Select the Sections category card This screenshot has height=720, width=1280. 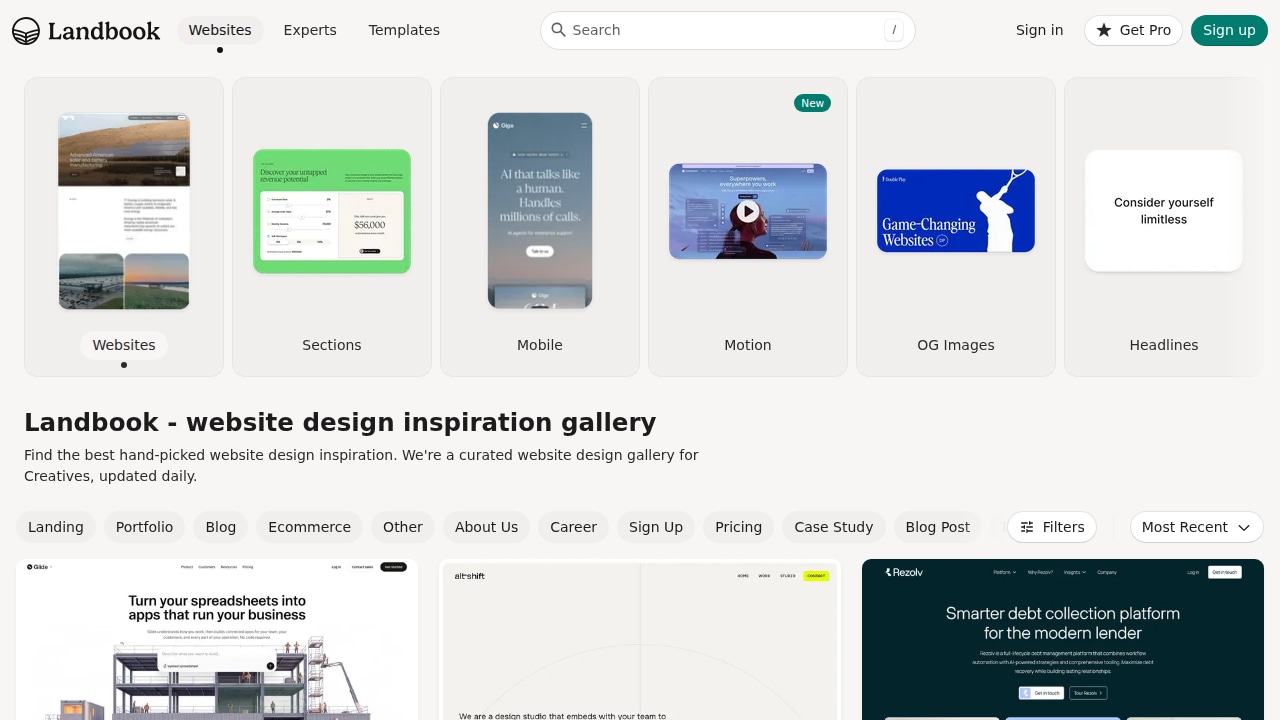(x=332, y=227)
